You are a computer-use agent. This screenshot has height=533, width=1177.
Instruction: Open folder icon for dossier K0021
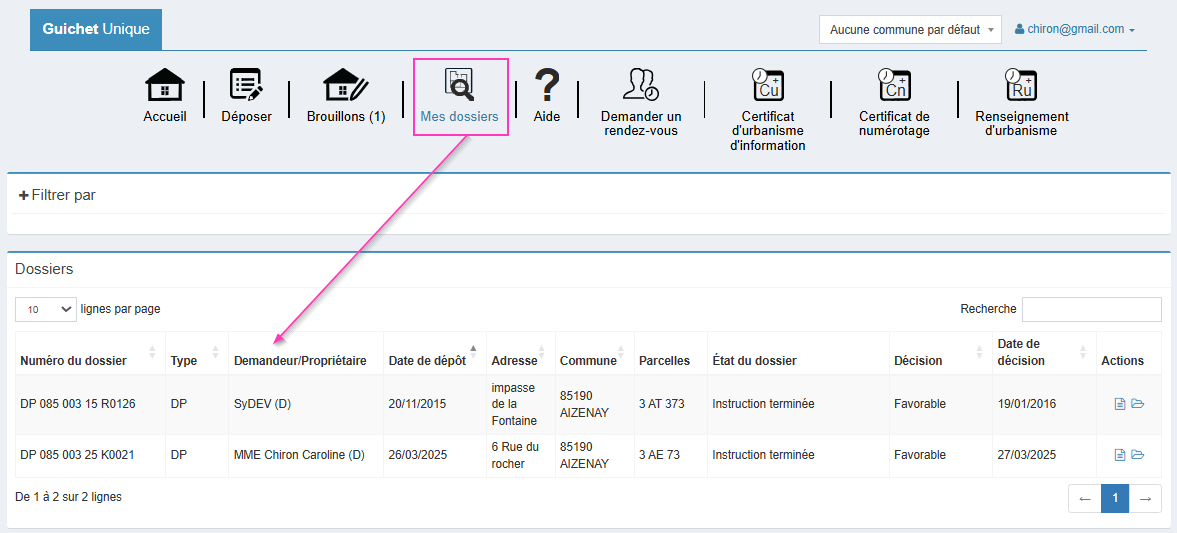[x=1138, y=455]
